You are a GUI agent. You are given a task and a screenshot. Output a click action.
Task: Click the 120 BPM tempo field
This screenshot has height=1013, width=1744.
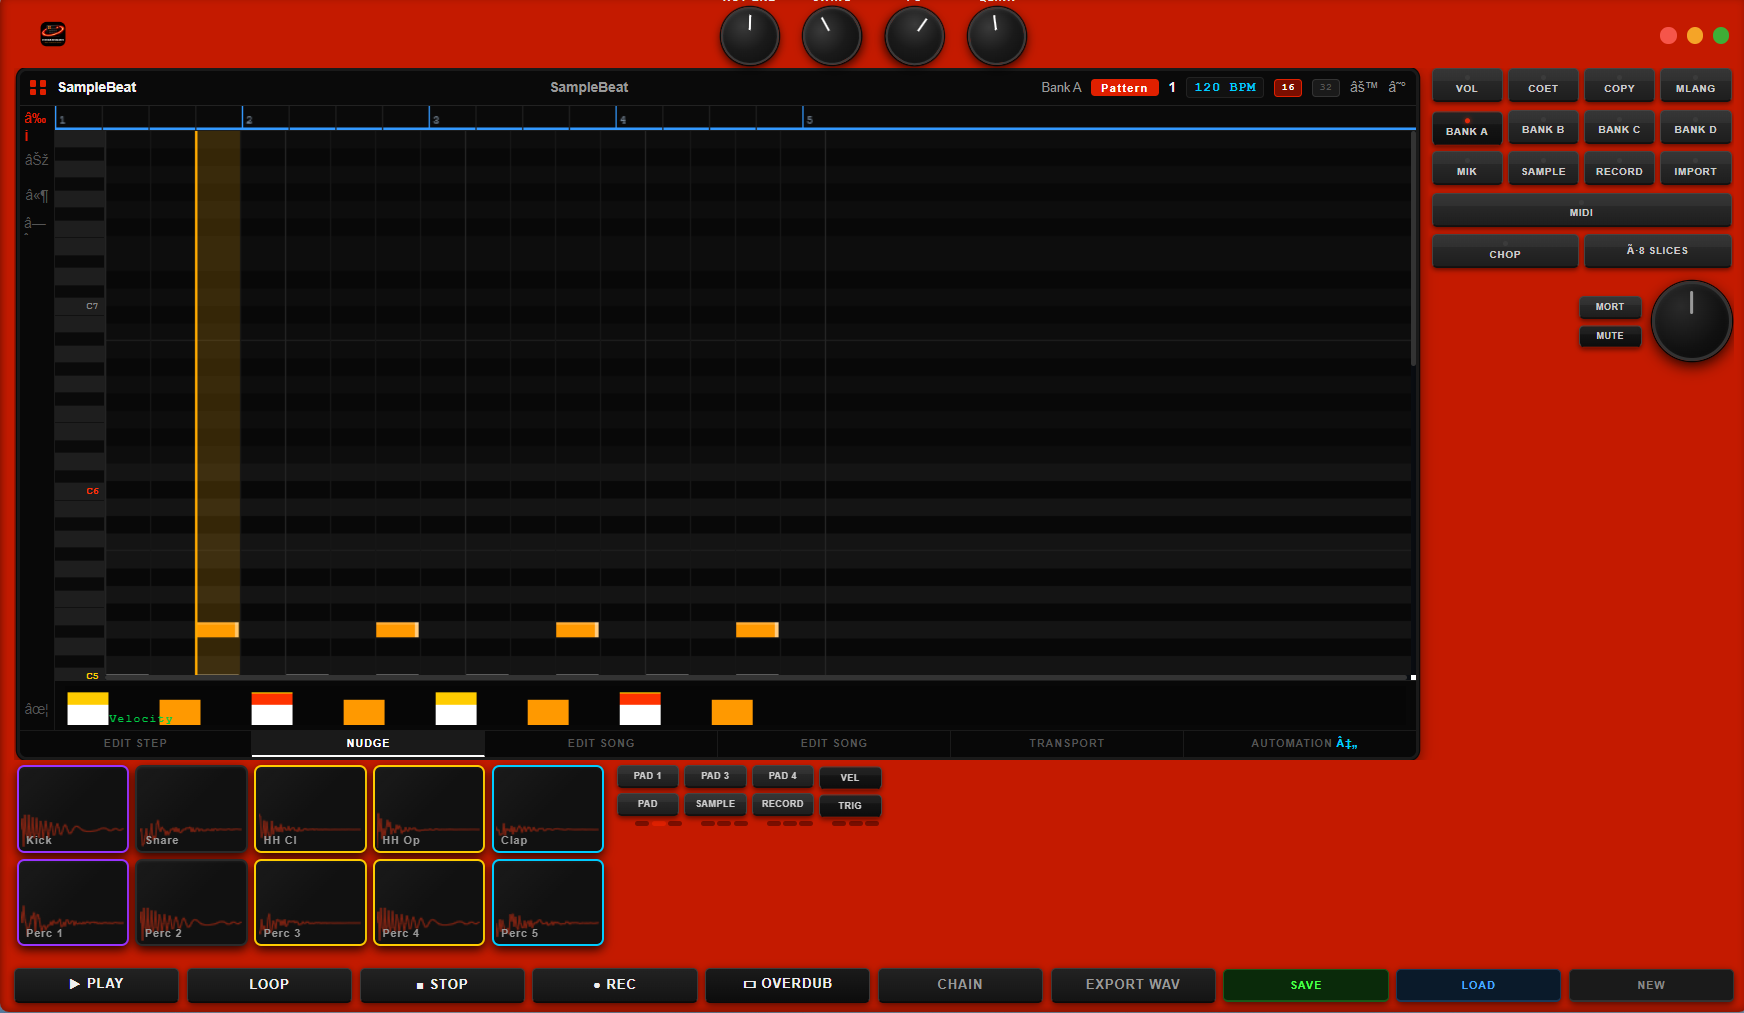[1224, 87]
